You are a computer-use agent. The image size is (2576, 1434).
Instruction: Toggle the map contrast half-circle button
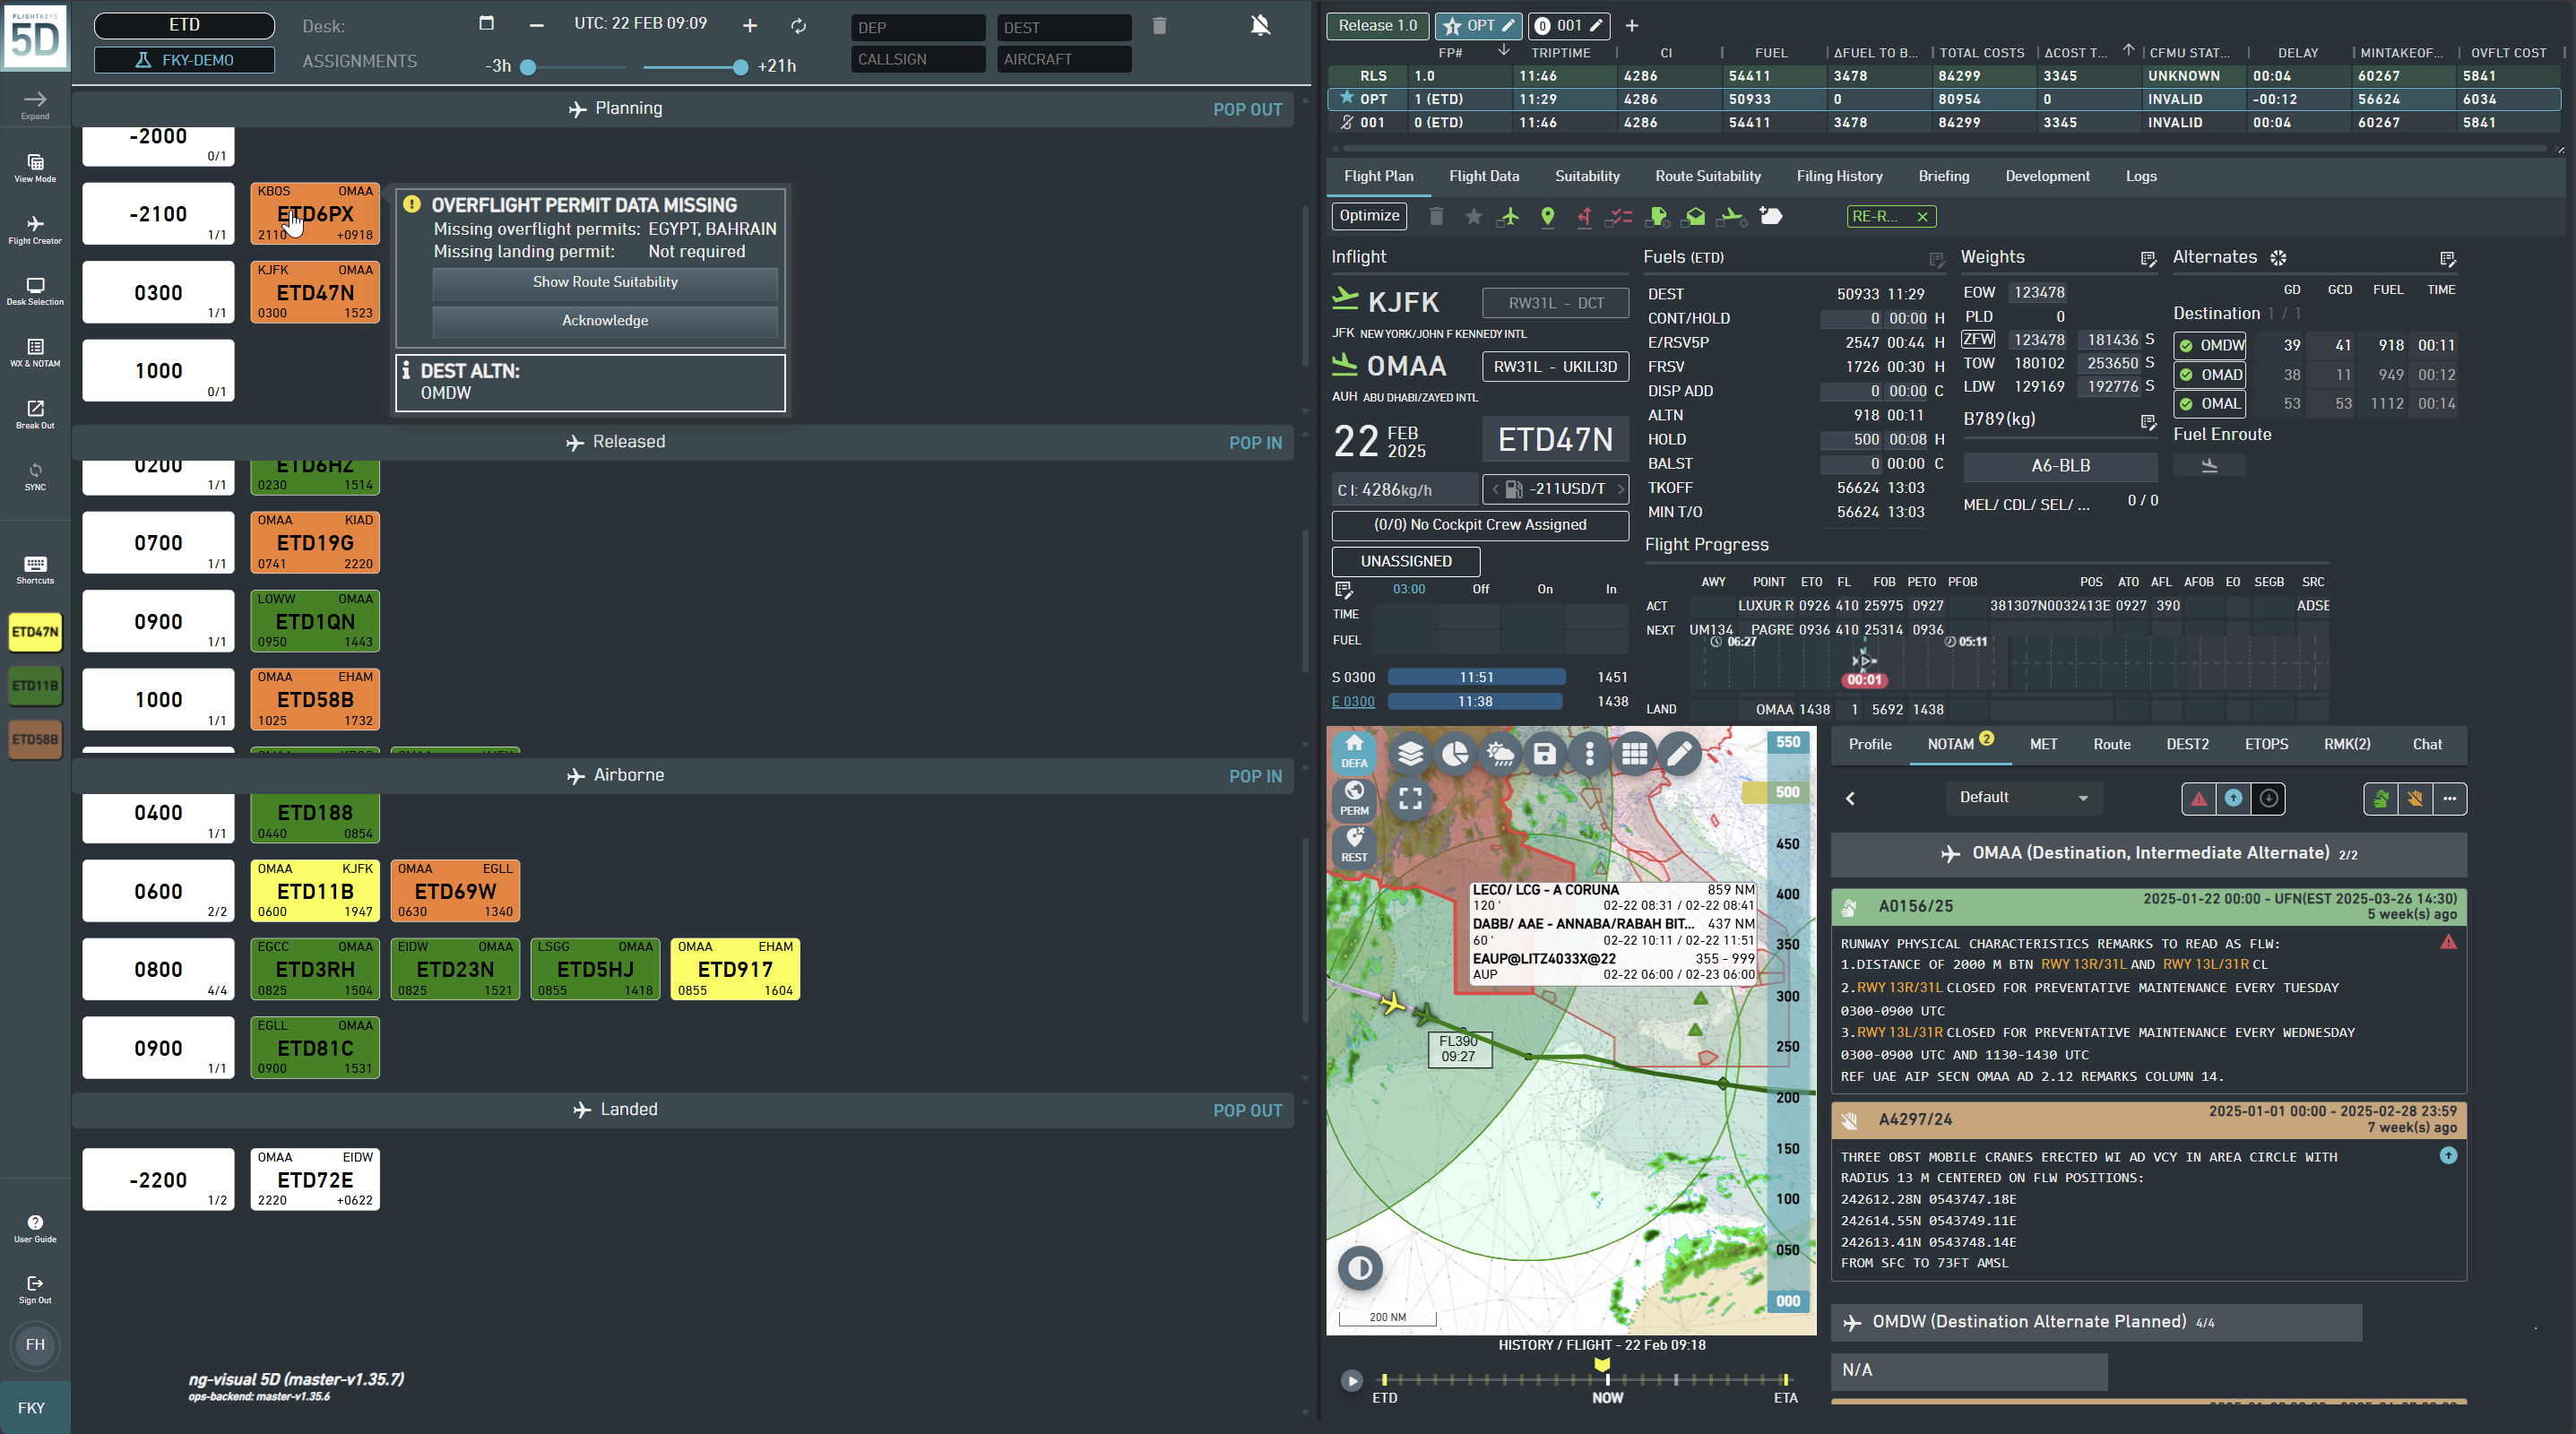(1360, 1268)
